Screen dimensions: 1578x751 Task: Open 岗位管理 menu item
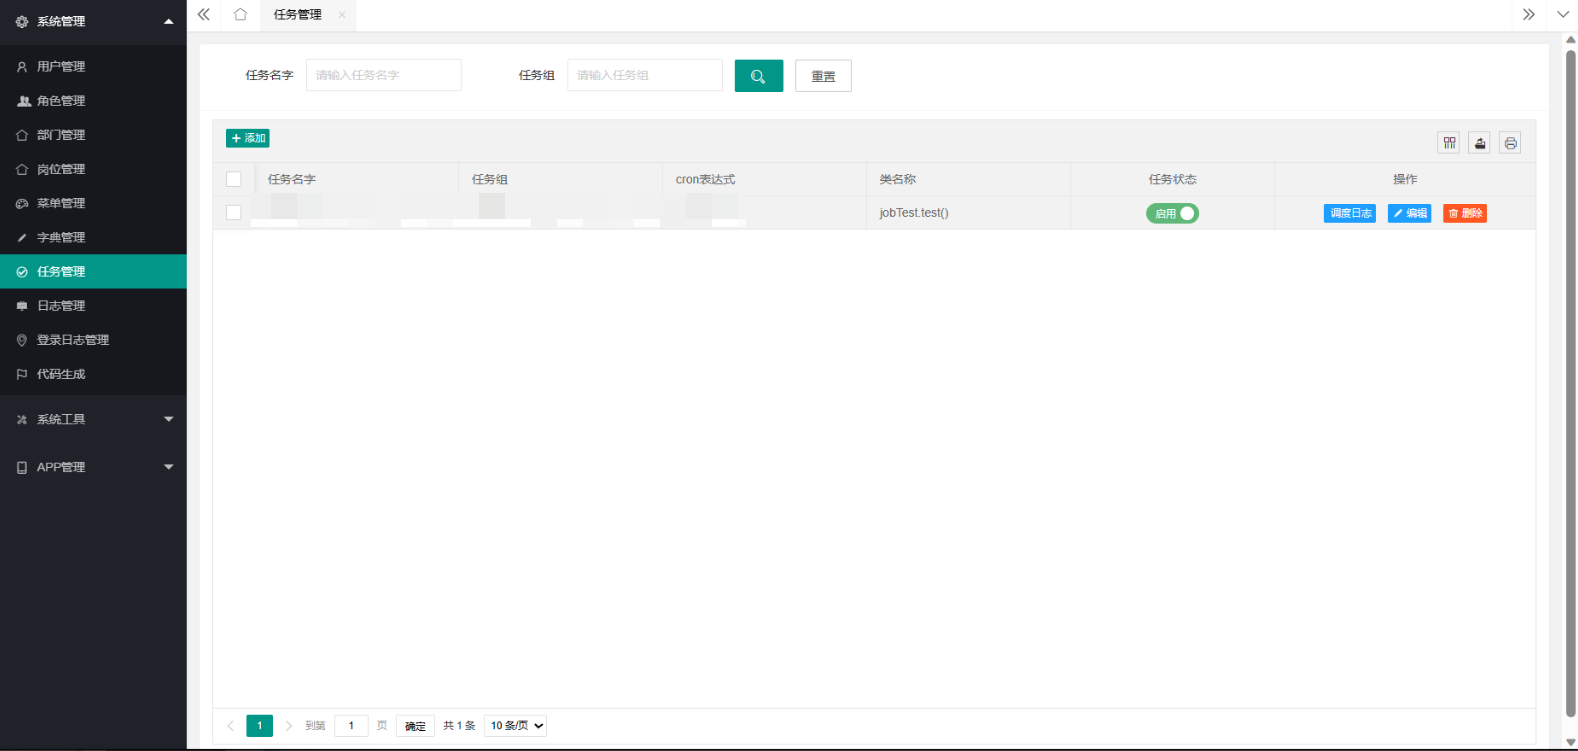[x=93, y=169]
